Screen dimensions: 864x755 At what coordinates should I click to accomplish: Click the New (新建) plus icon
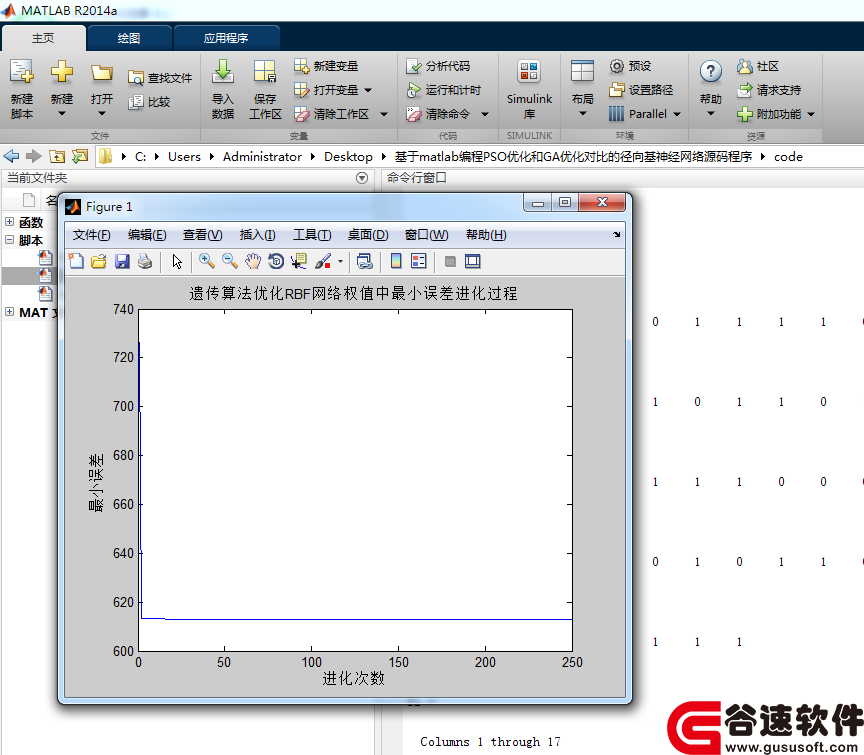(62, 72)
